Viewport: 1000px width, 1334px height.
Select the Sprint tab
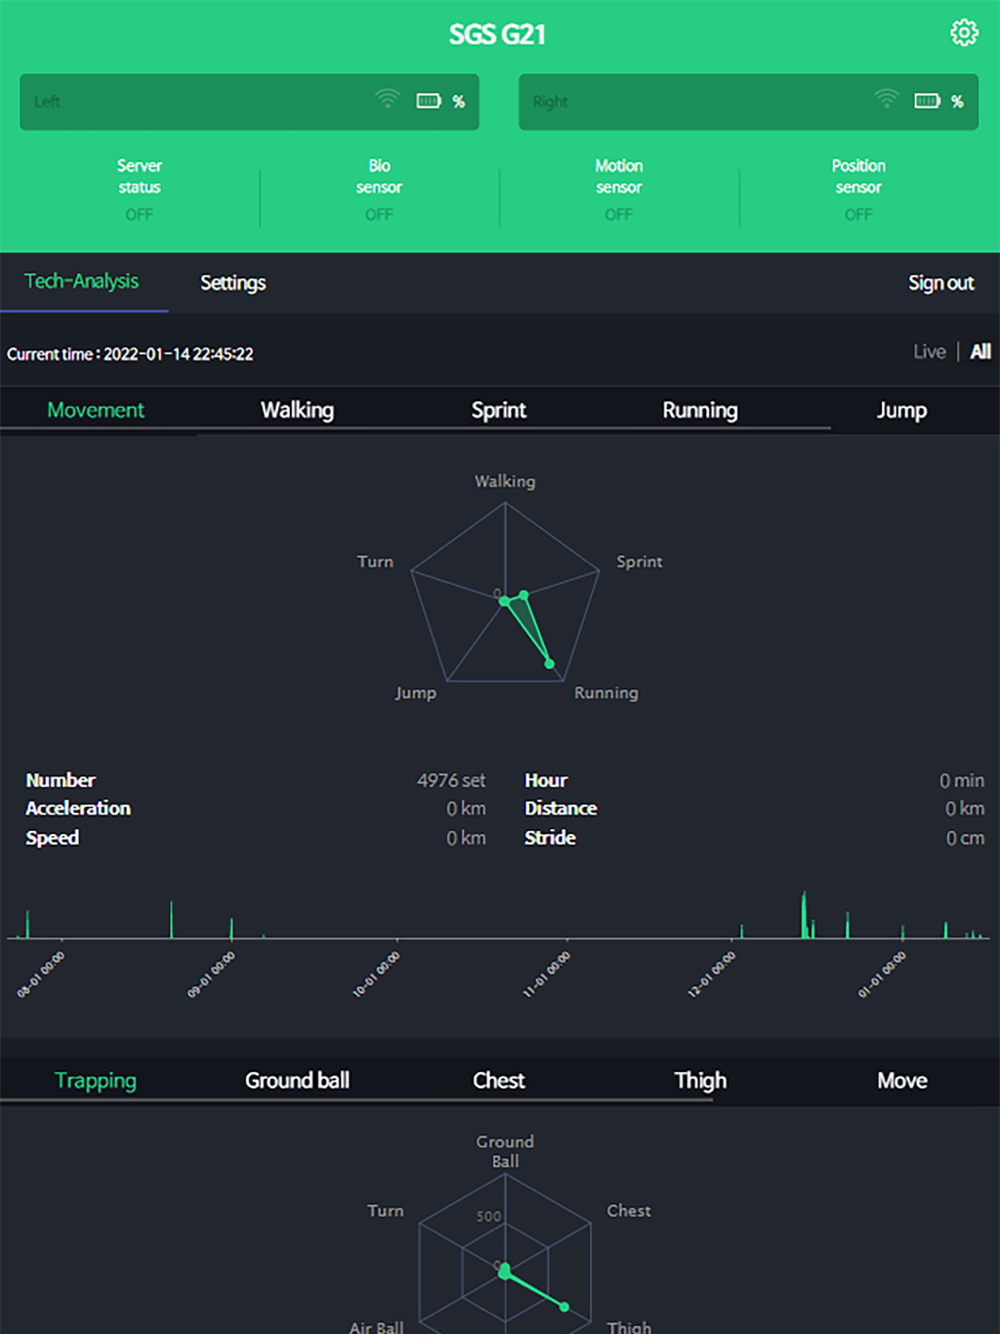pos(499,410)
